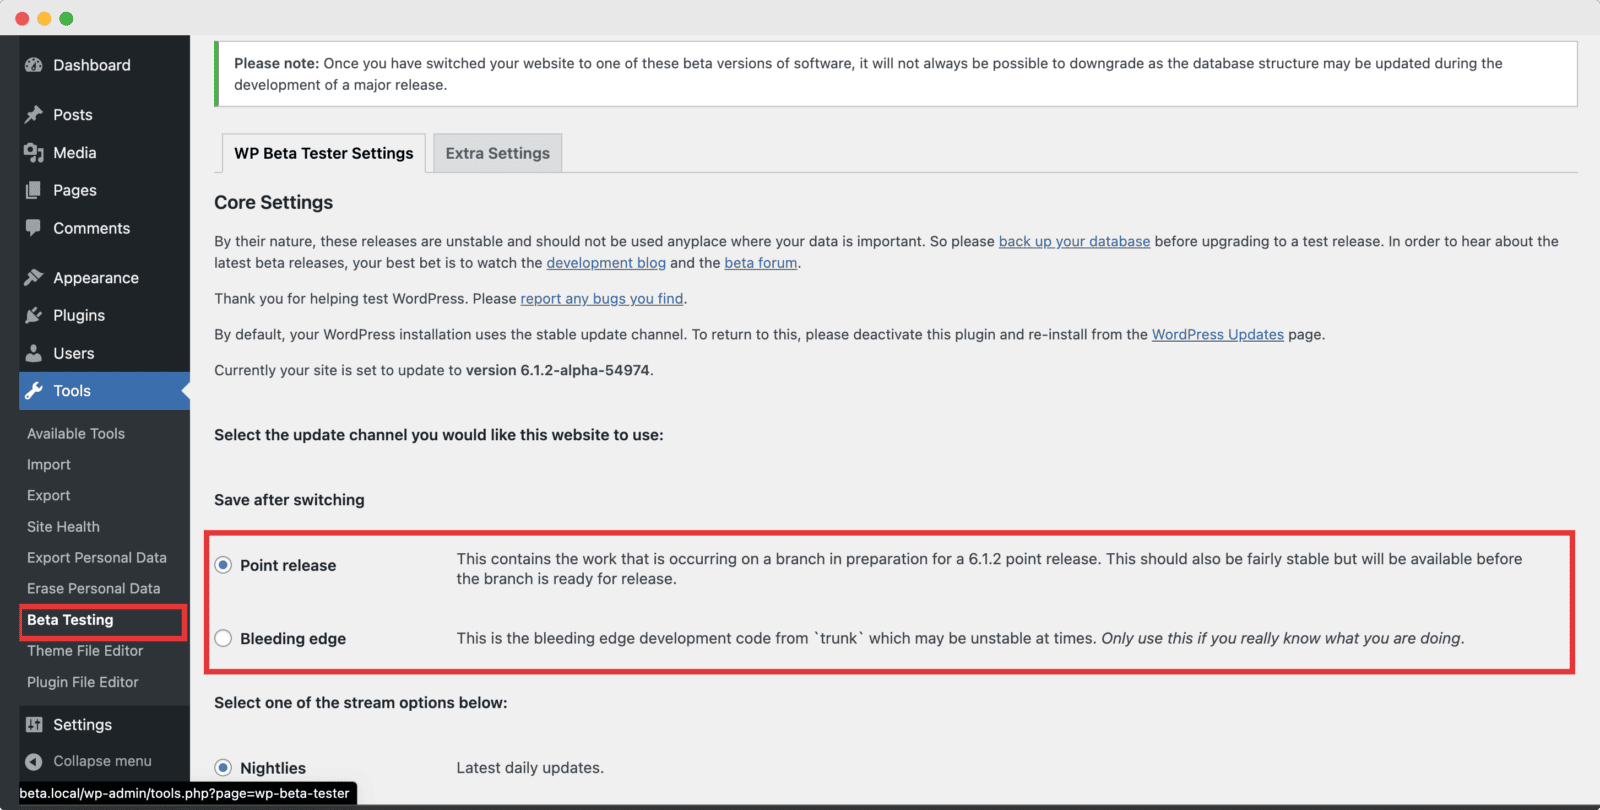Open Erase Personal Data submenu item
1600x810 pixels.
[x=94, y=589]
